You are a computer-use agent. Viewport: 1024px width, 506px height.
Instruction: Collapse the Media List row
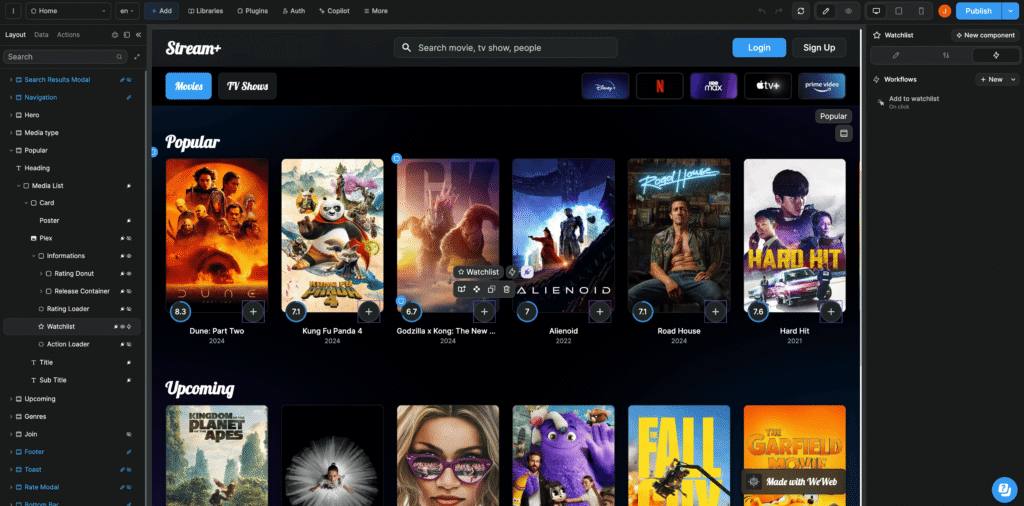coord(19,185)
